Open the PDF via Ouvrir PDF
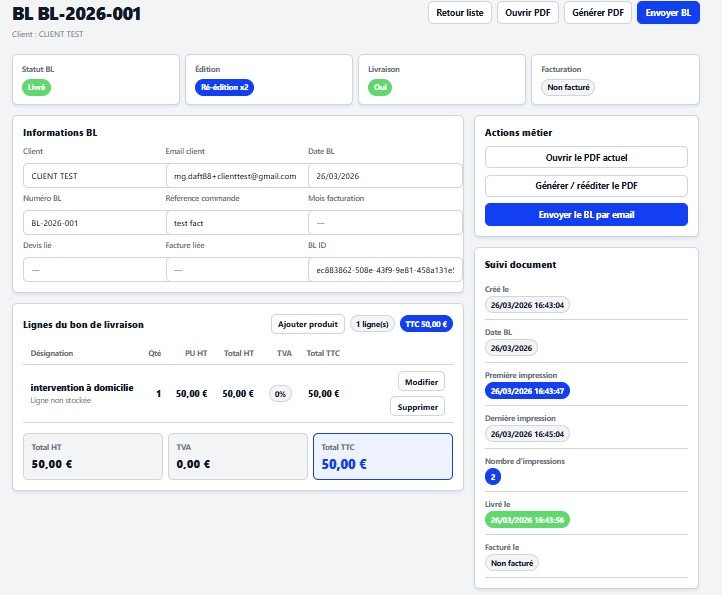Screen dimensions: 722x595 pos(528,13)
